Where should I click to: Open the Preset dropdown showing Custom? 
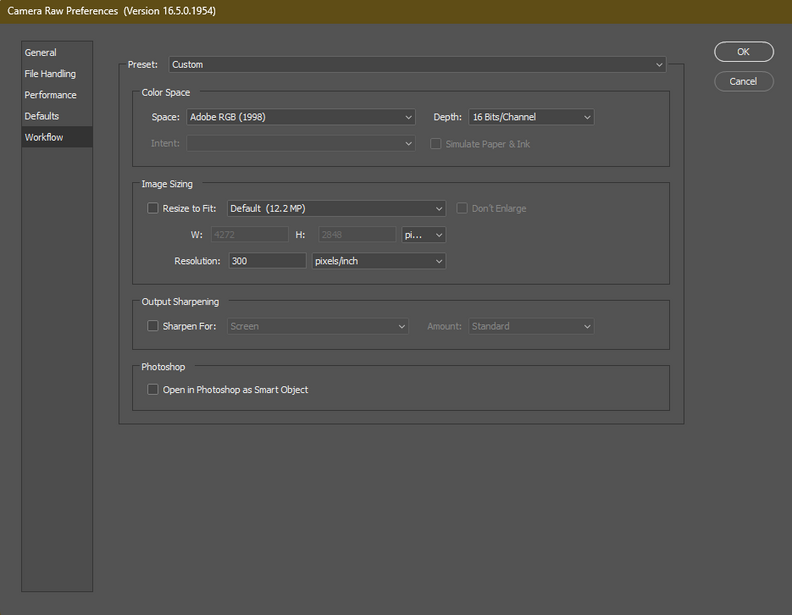pos(417,65)
